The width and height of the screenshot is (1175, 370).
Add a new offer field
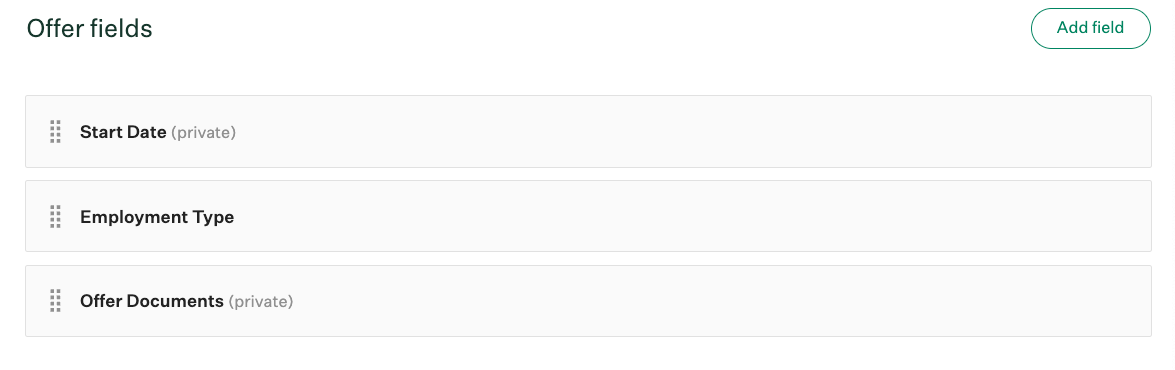1090,28
